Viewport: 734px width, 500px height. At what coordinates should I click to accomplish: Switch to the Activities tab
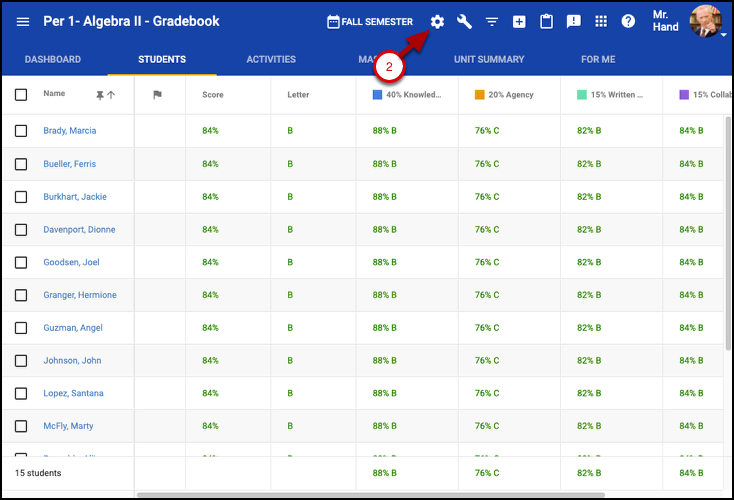(271, 60)
